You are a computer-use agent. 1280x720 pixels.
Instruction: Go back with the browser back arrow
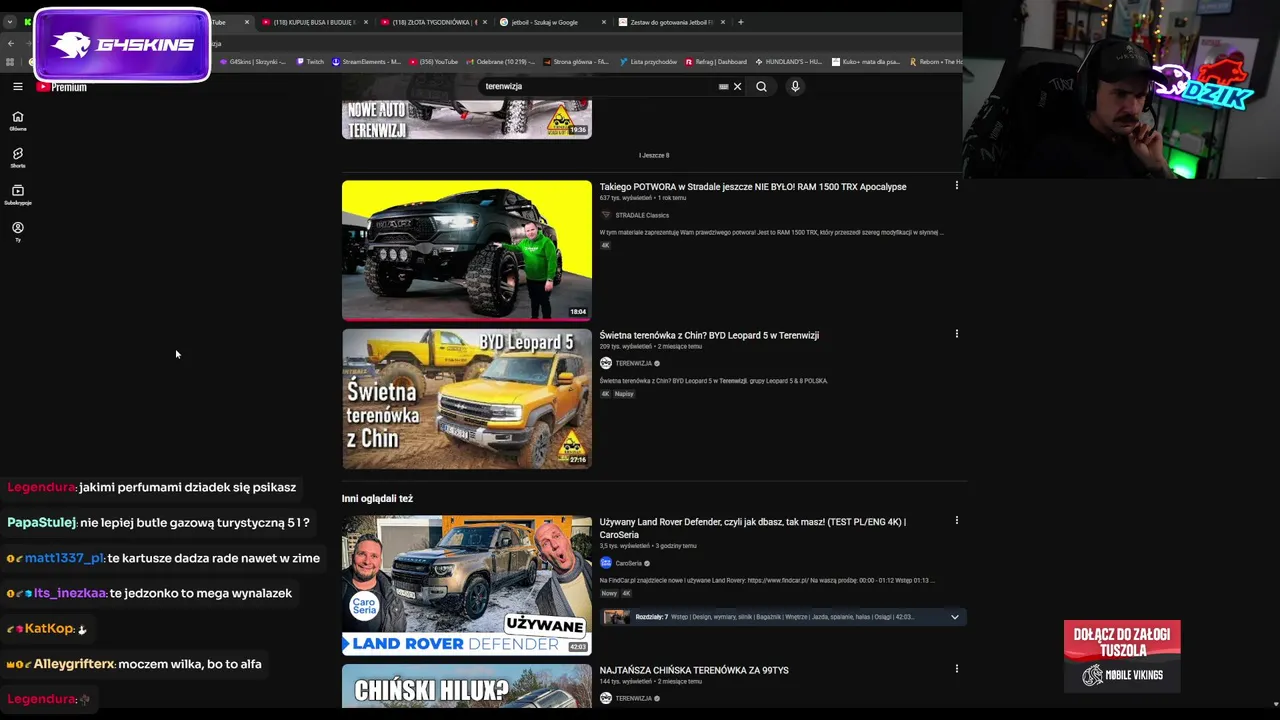point(11,43)
